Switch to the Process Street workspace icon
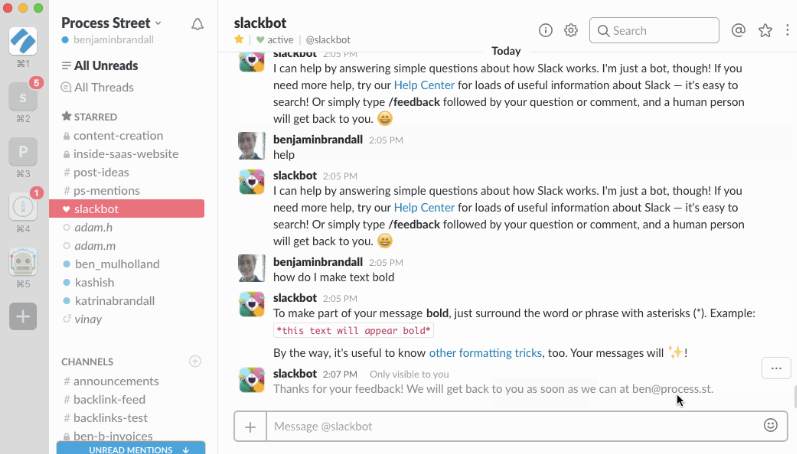Viewport: 797px width, 454px height. point(23,41)
